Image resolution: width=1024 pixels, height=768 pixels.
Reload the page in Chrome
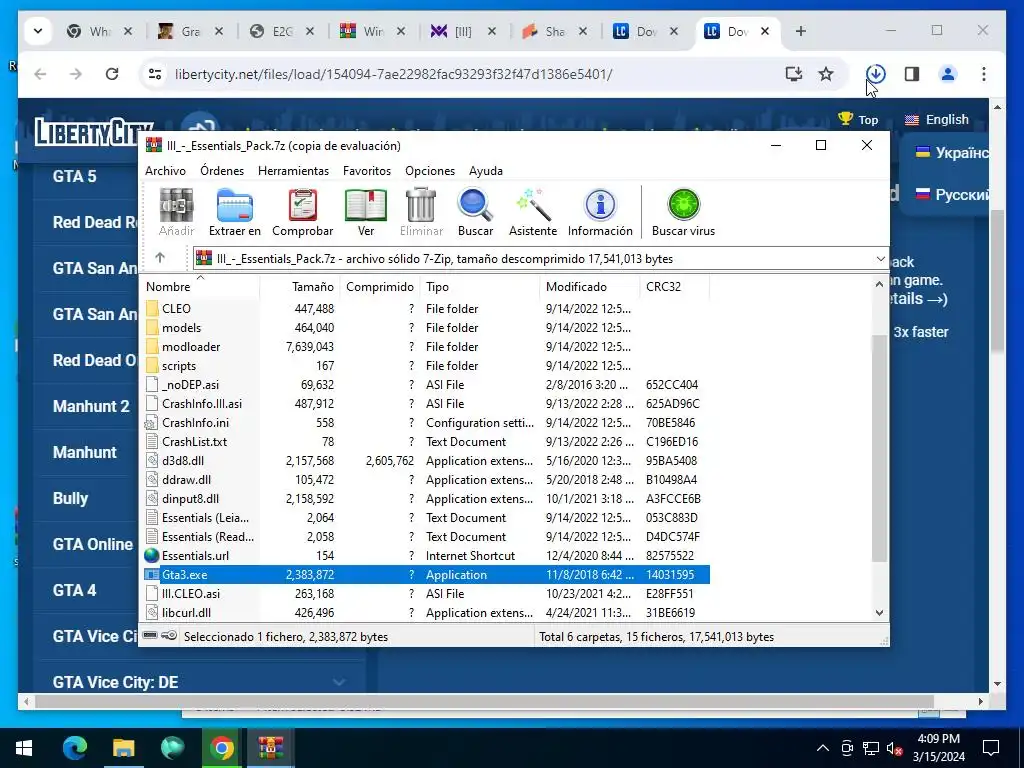112,74
